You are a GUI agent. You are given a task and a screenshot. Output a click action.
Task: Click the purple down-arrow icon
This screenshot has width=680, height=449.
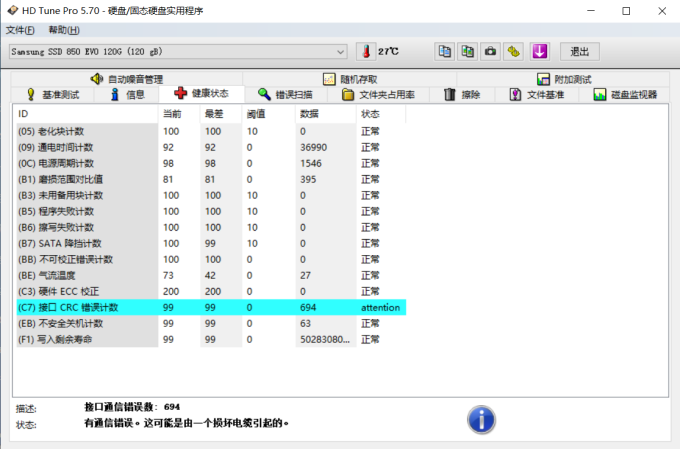tap(540, 51)
